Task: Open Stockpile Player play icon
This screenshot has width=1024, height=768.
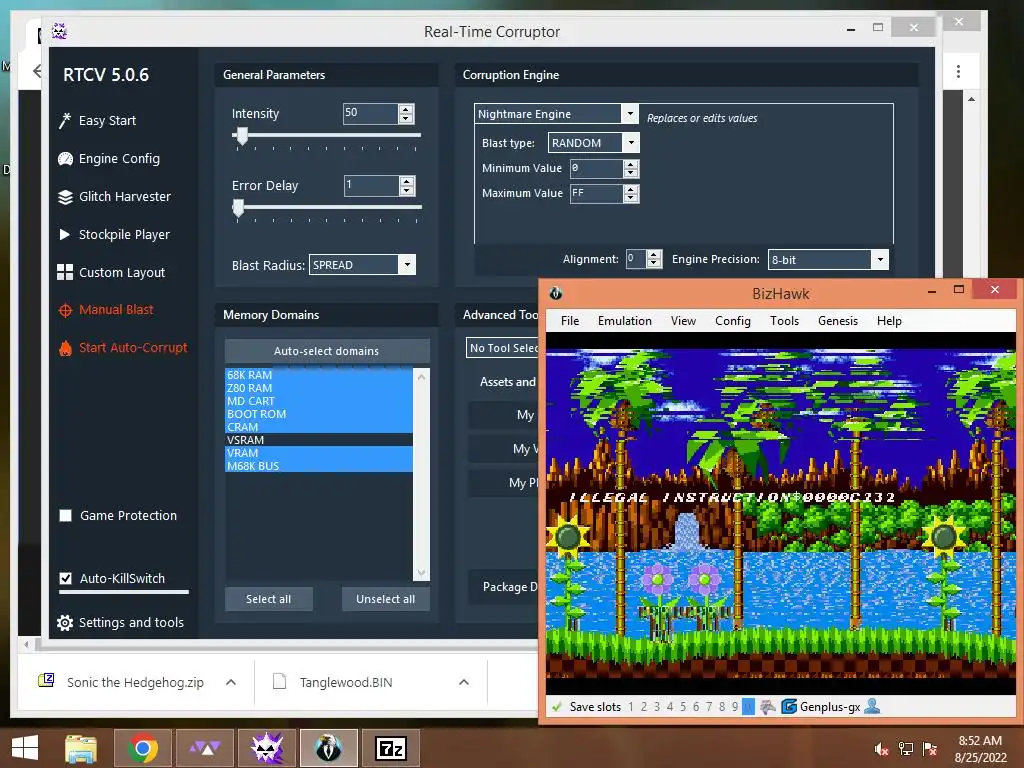Action: (65, 234)
